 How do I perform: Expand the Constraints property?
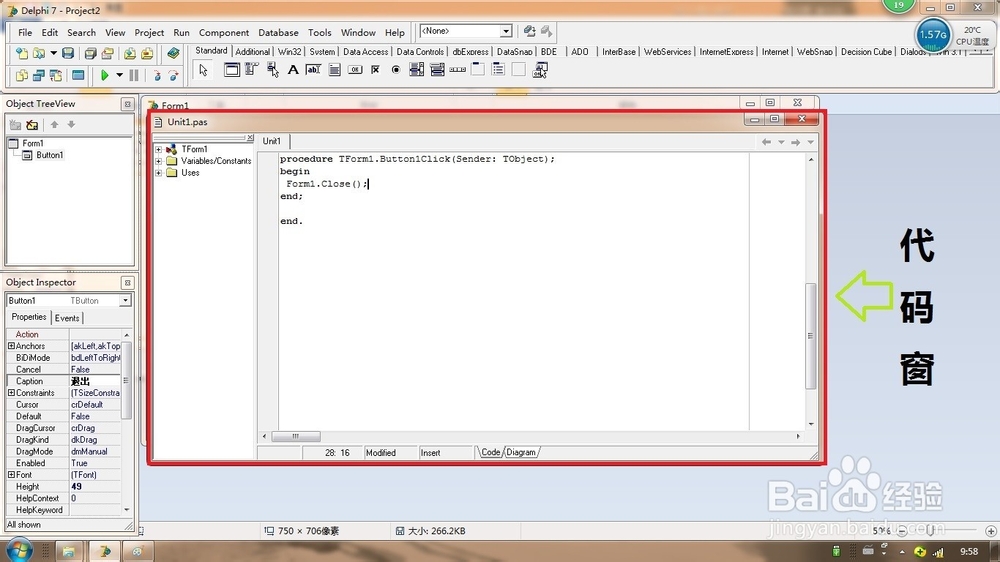pyautogui.click(x=11, y=393)
